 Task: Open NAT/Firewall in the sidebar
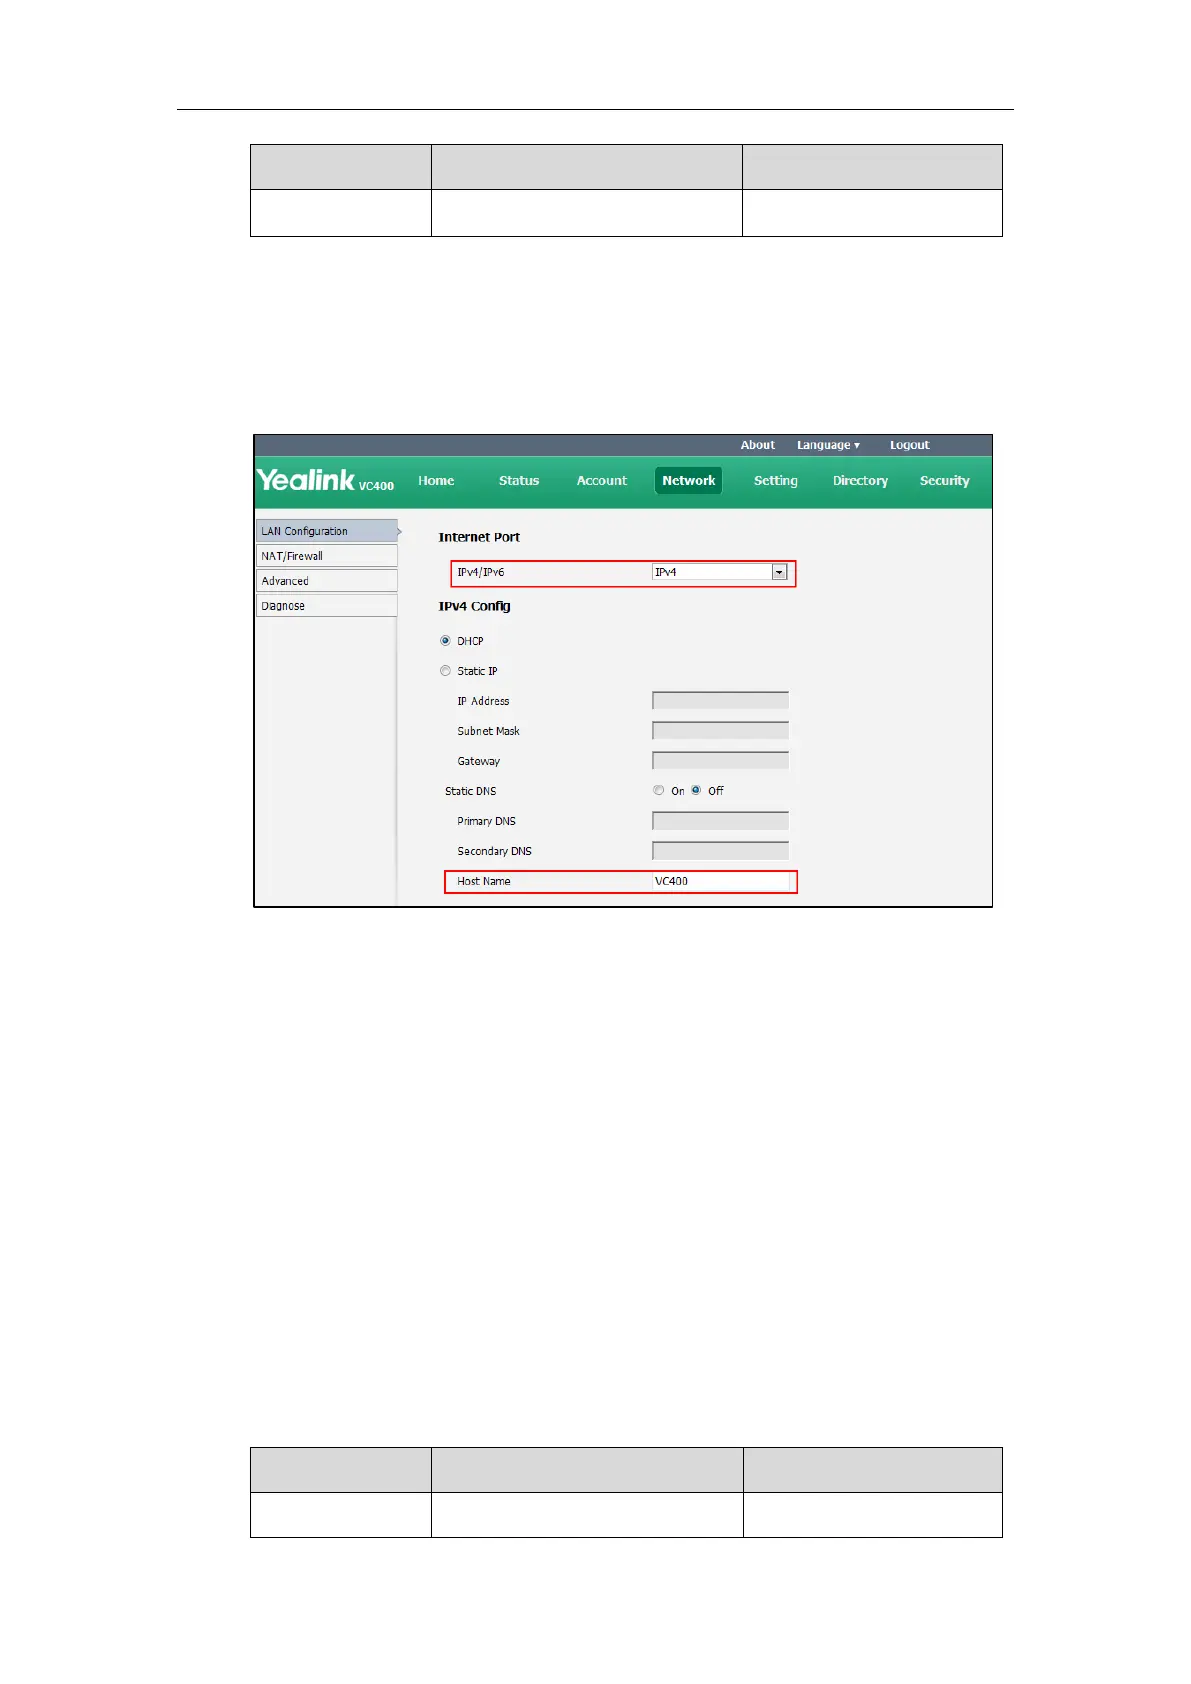pos(327,556)
